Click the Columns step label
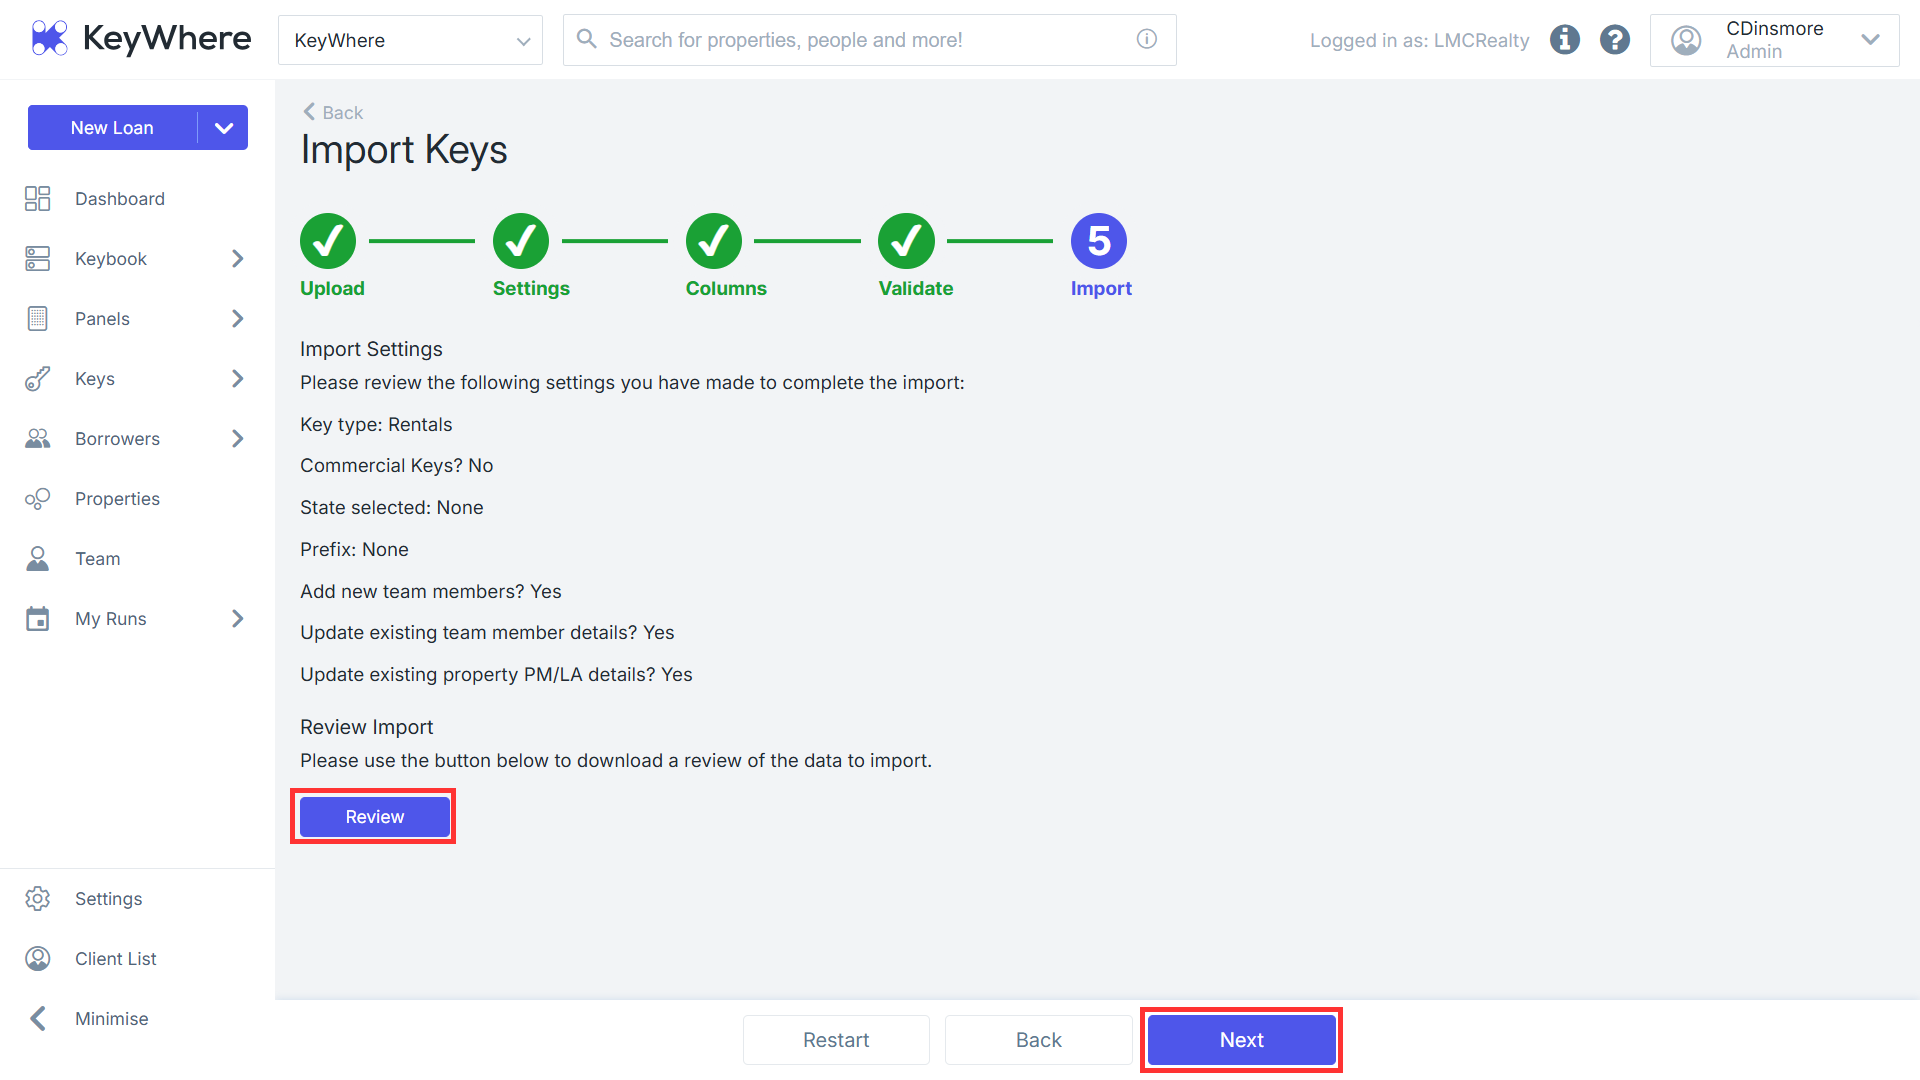Viewport: 1920px width, 1080px height. [726, 288]
